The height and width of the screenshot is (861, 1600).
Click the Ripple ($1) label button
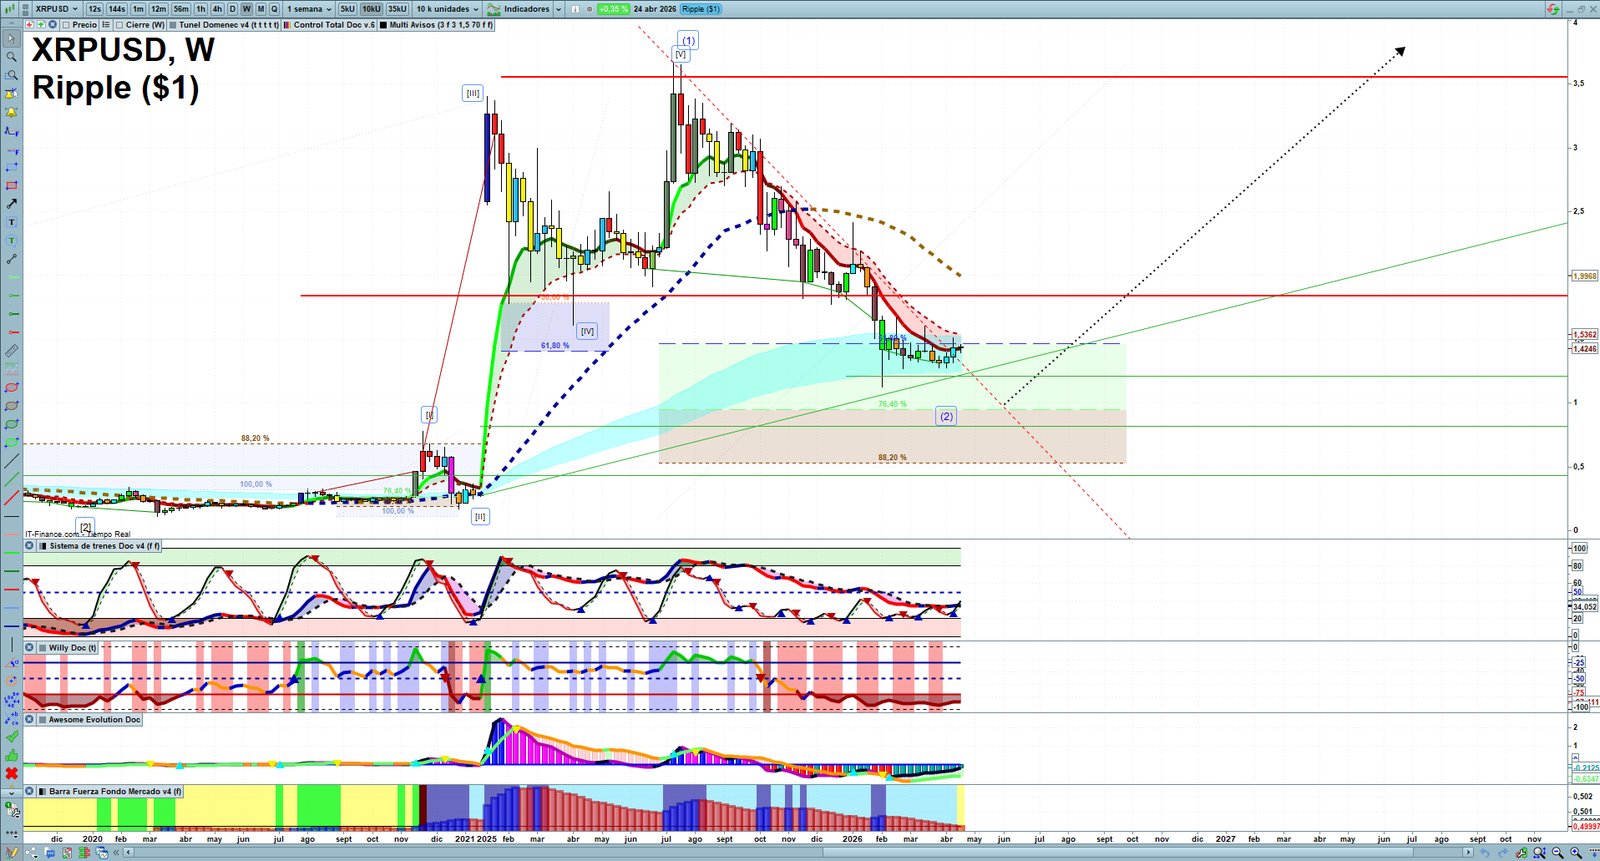tap(700, 9)
